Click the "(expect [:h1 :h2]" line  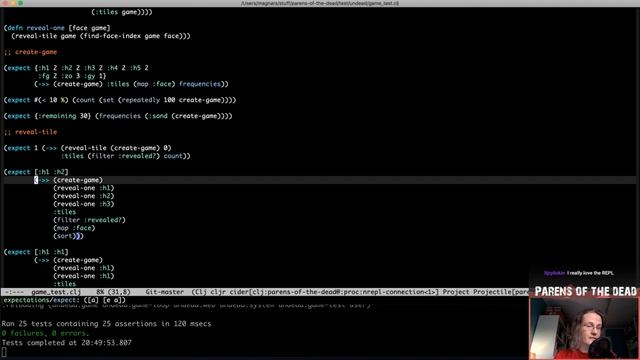pyautogui.click(x=36, y=172)
